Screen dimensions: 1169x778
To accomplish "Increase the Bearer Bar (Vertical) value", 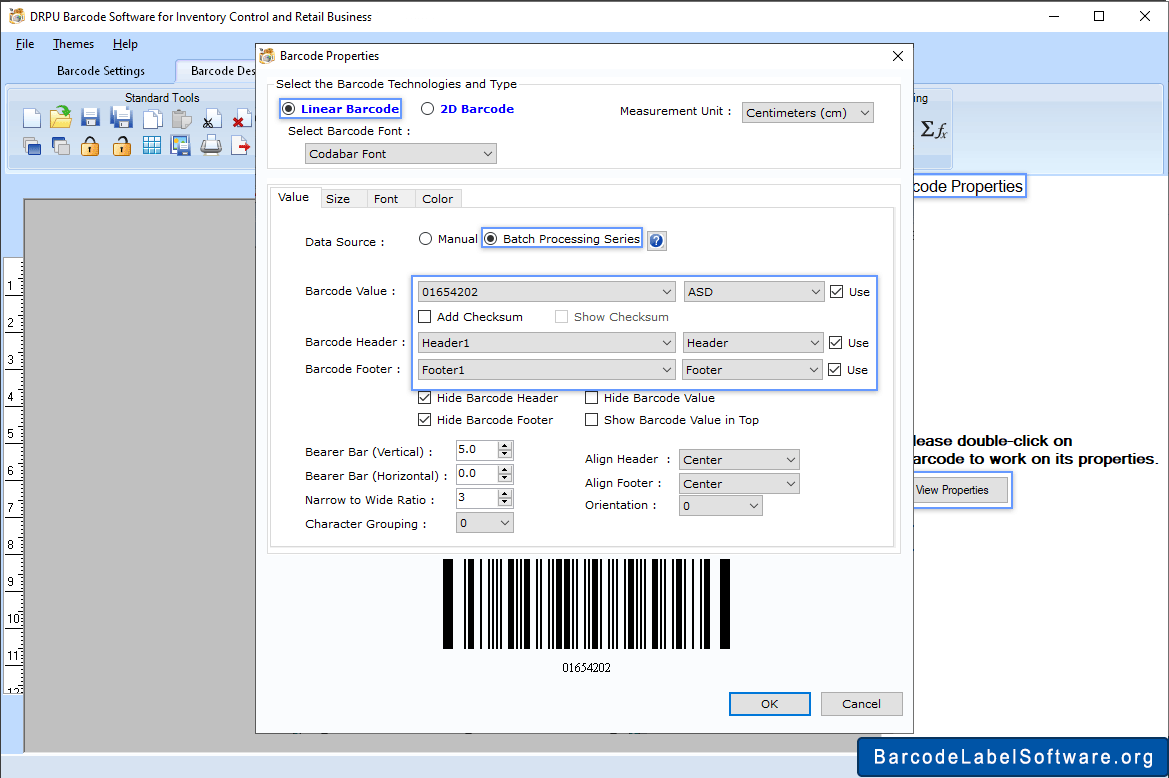I will pyautogui.click(x=505, y=446).
